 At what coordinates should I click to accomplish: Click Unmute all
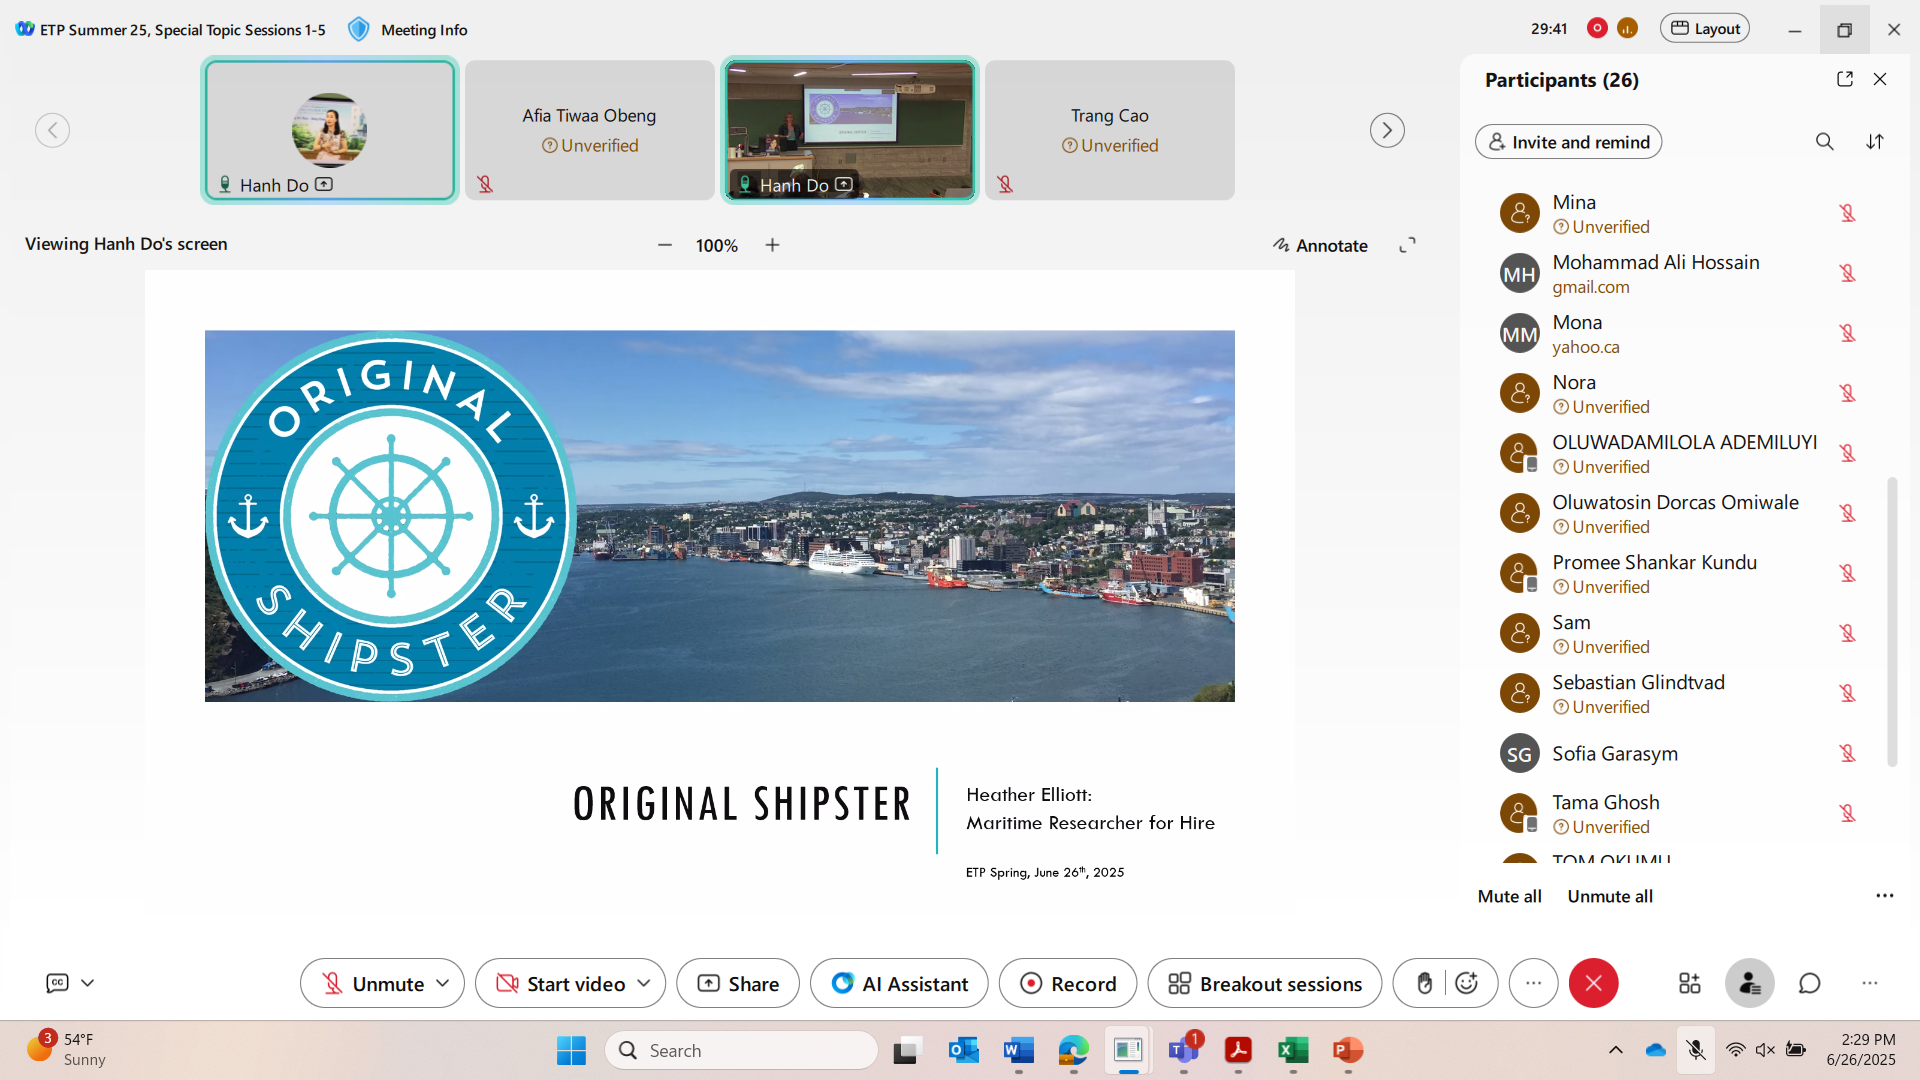pos(1610,896)
